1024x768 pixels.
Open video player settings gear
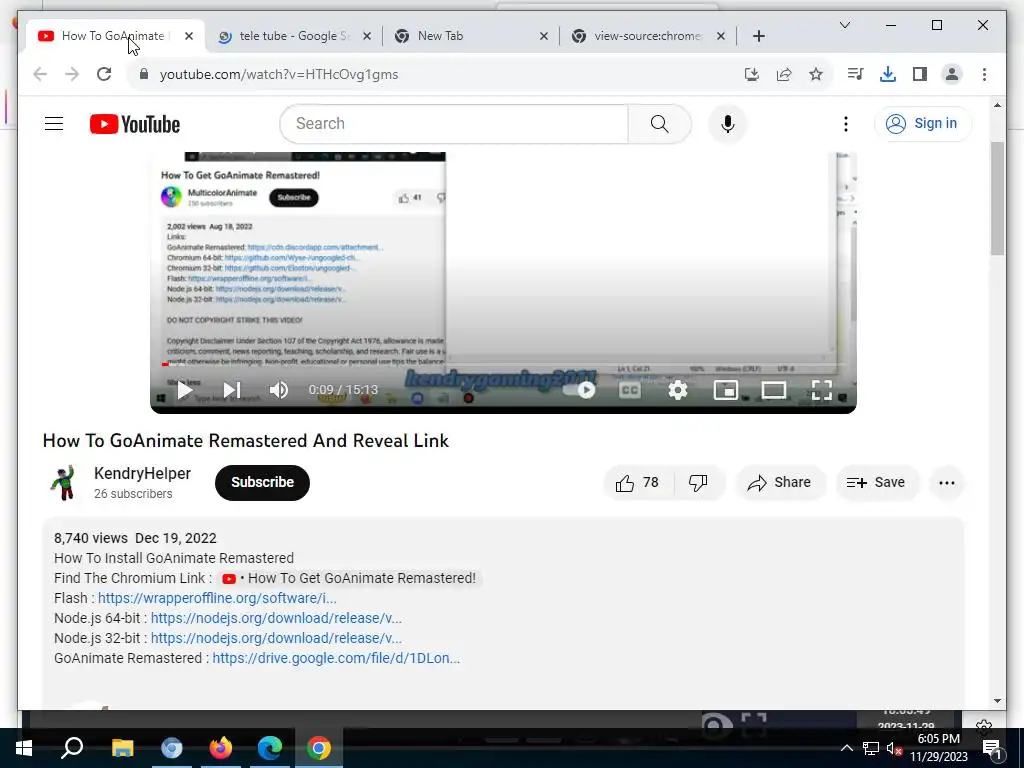678,390
